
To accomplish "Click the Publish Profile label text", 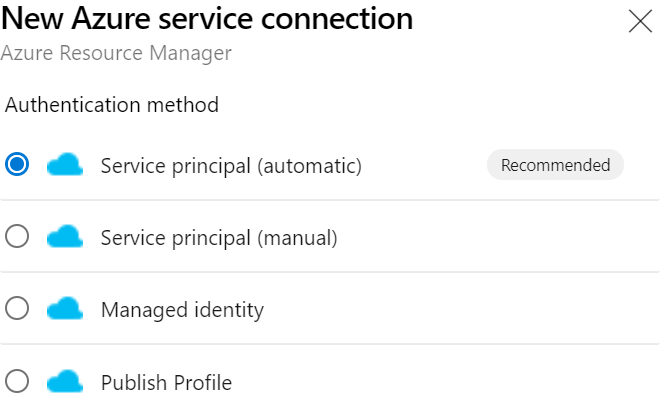I will pyautogui.click(x=166, y=382).
